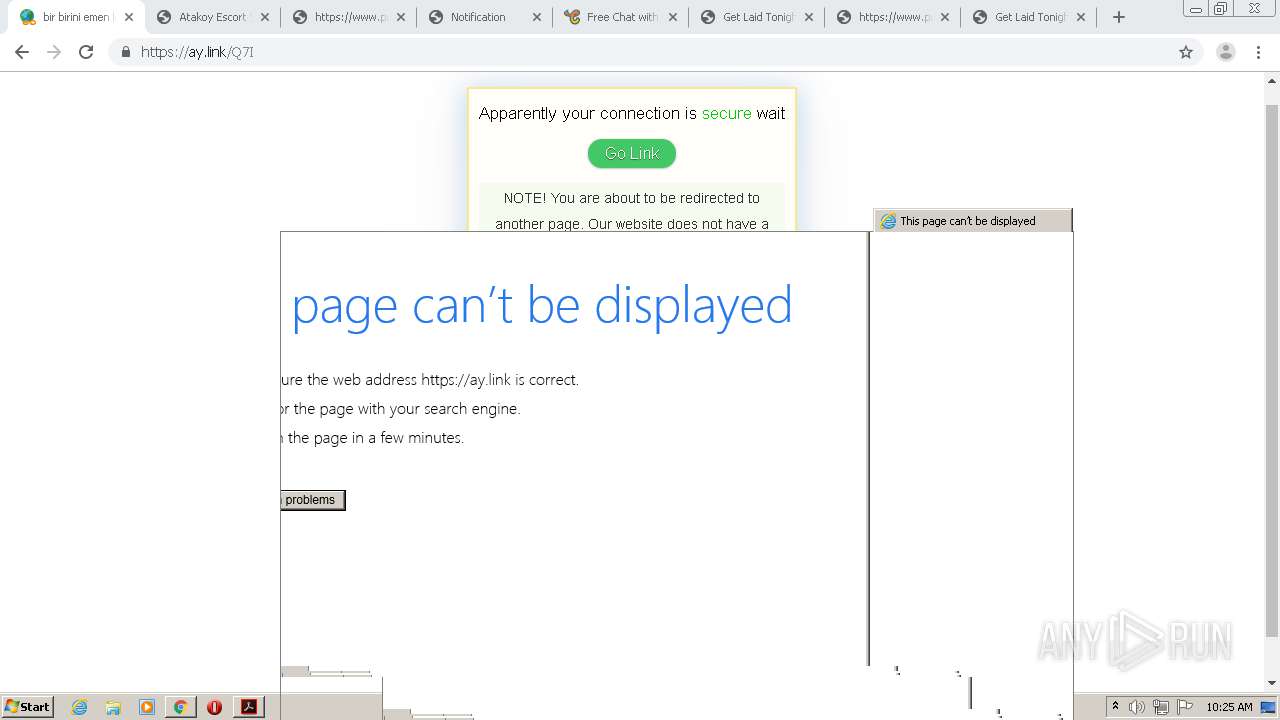Switch to the Atakoy Escort tab
This screenshot has width=1280, height=720.
click(x=212, y=17)
